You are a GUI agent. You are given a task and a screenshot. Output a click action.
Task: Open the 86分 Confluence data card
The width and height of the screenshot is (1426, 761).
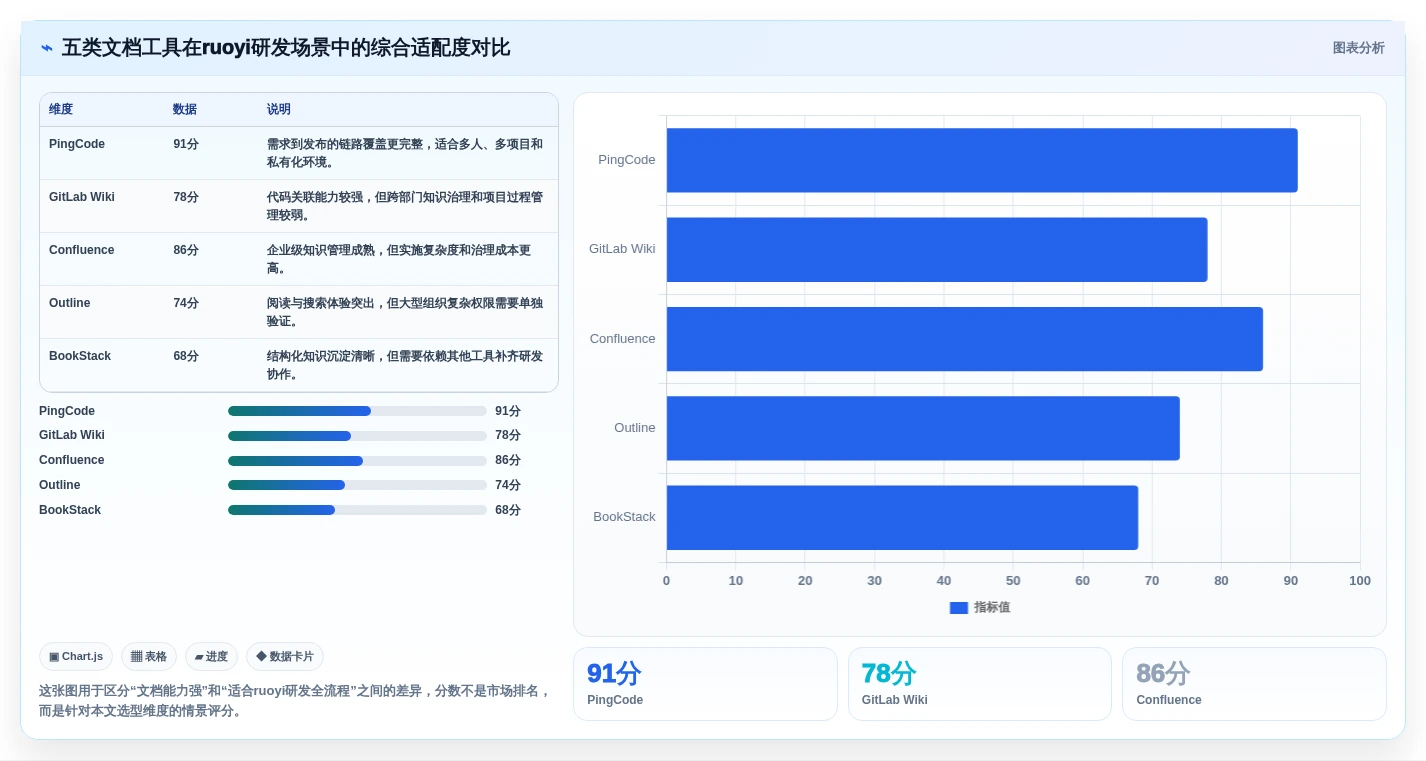coord(1254,684)
